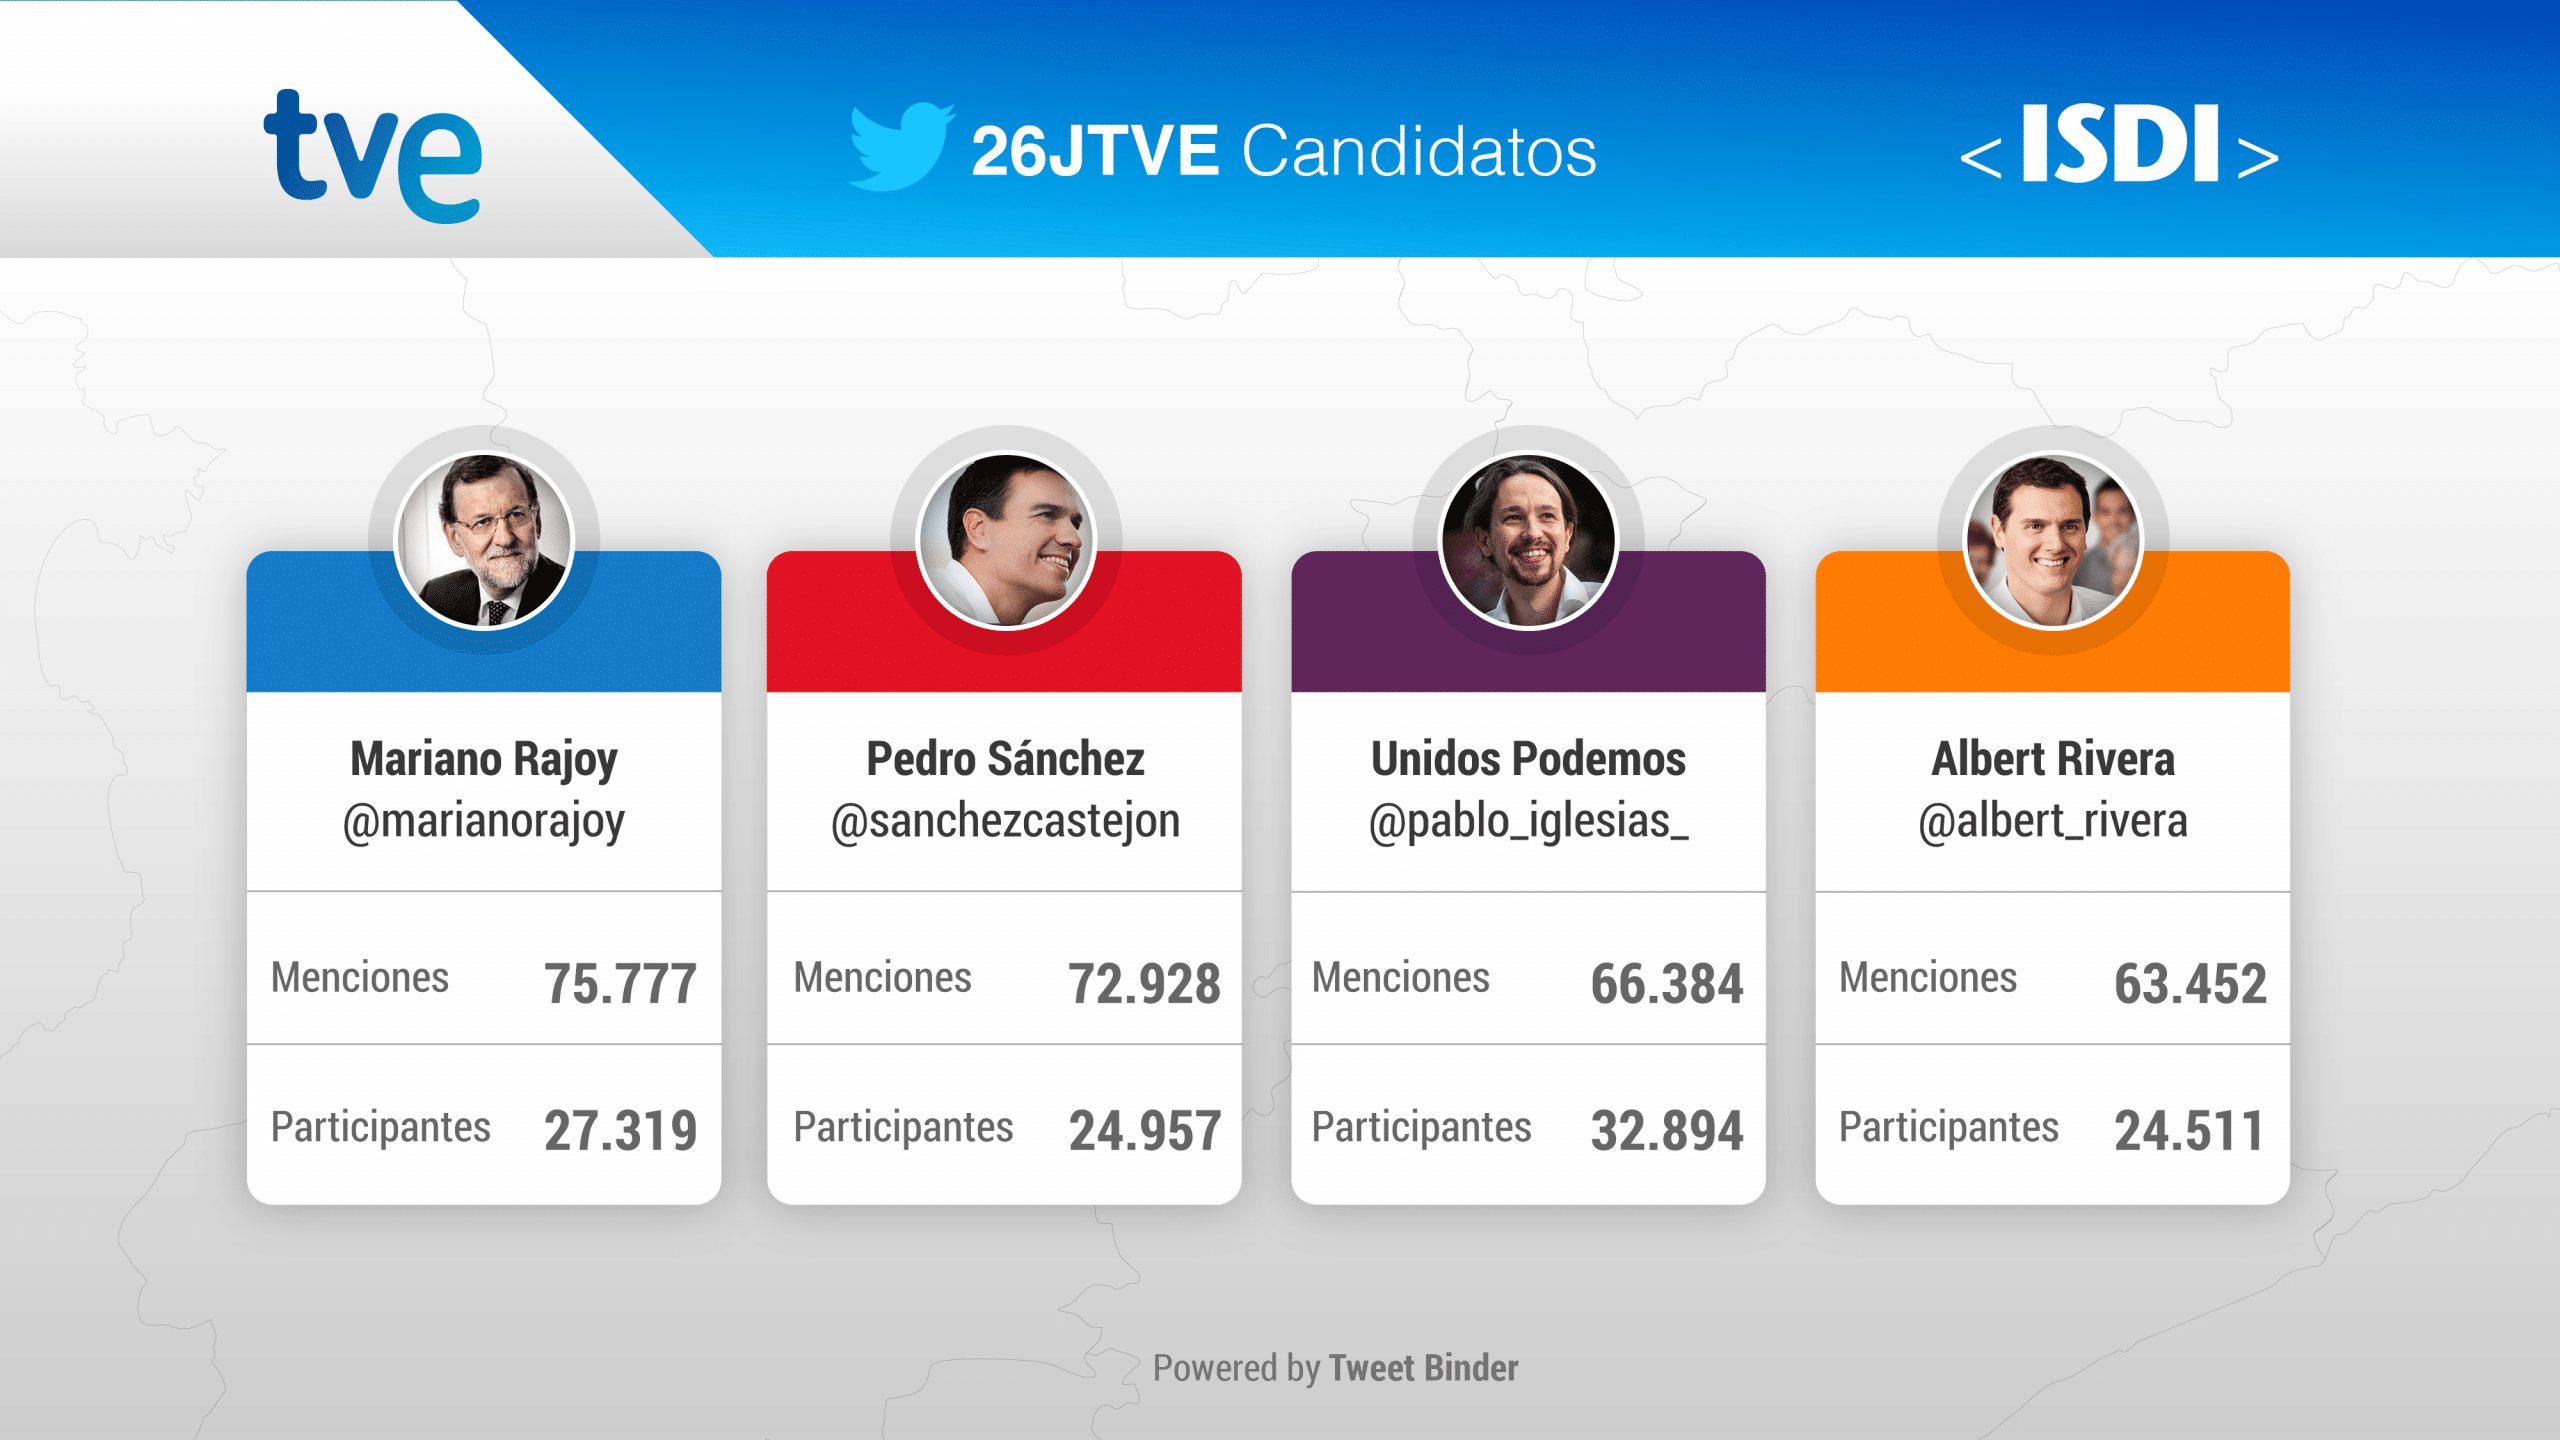Click Rajoy's Menciones value 75.777
This screenshot has height=1440, width=2560.
[620, 983]
